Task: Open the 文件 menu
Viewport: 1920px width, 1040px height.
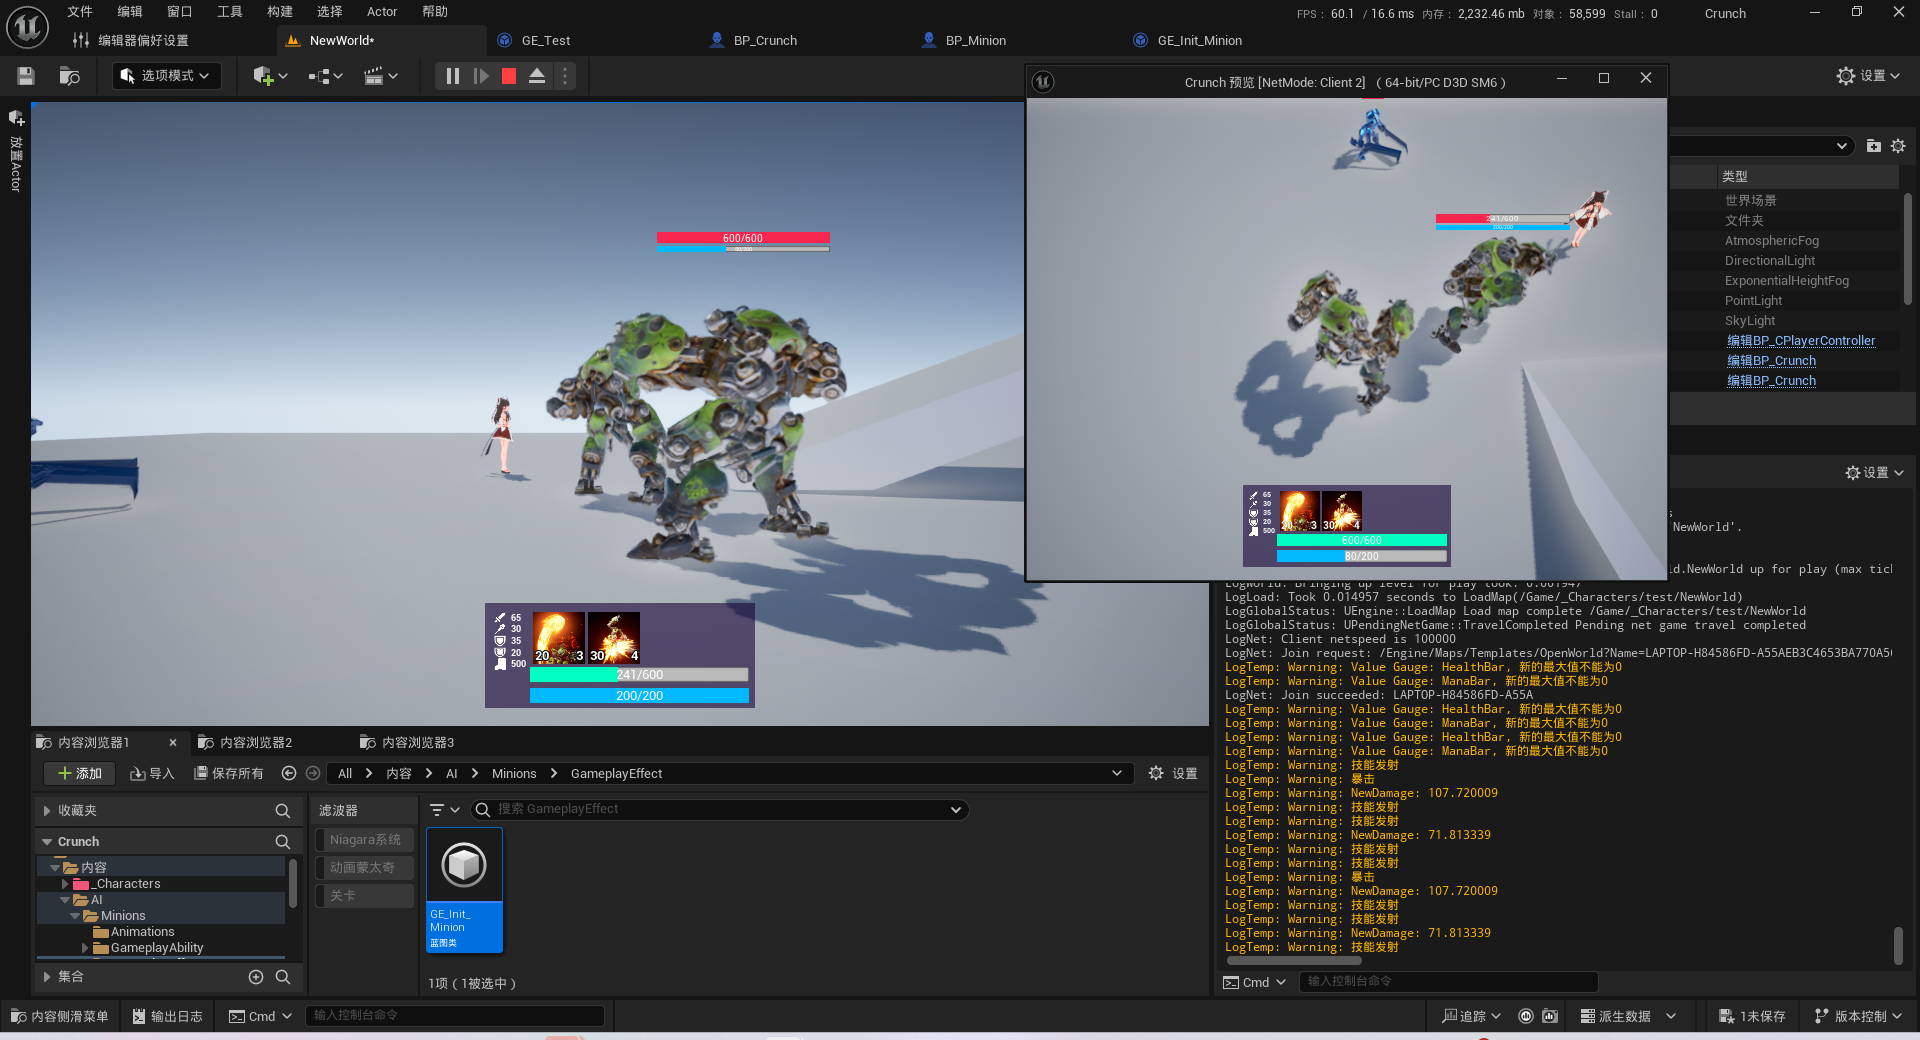Action: [80, 12]
